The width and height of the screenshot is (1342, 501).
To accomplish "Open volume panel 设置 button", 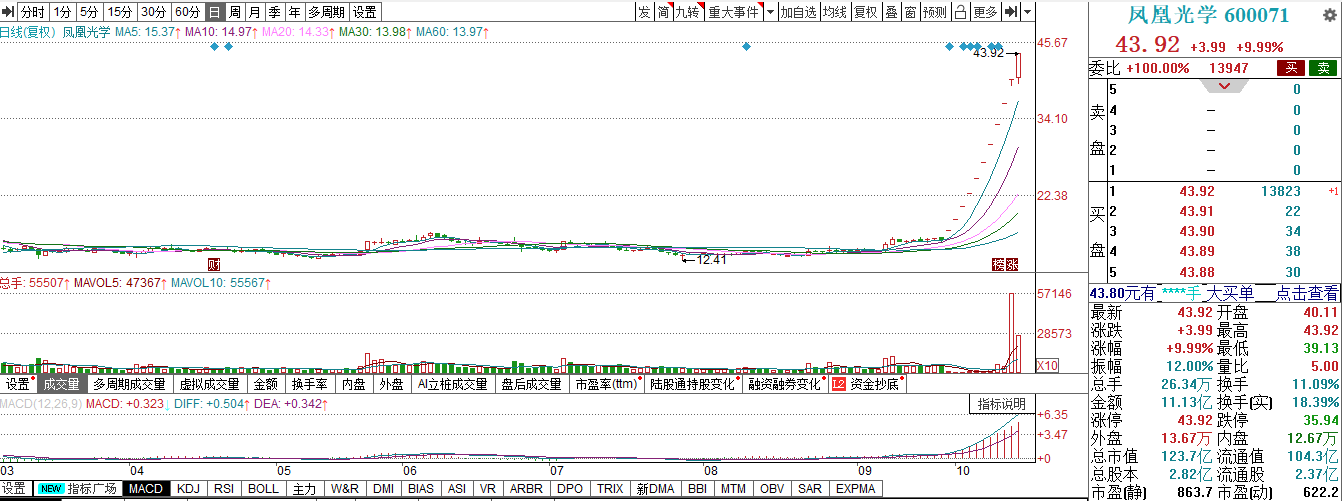I will tap(18, 384).
